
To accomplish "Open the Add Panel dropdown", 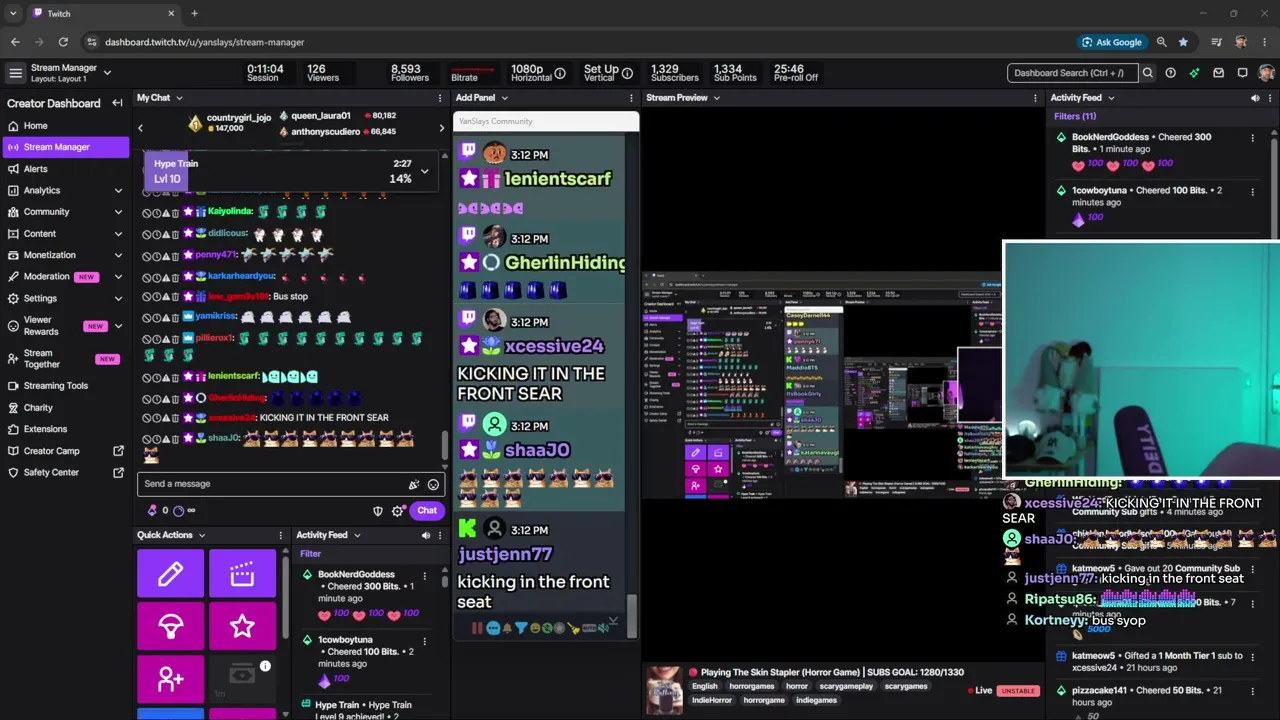I will coord(504,98).
